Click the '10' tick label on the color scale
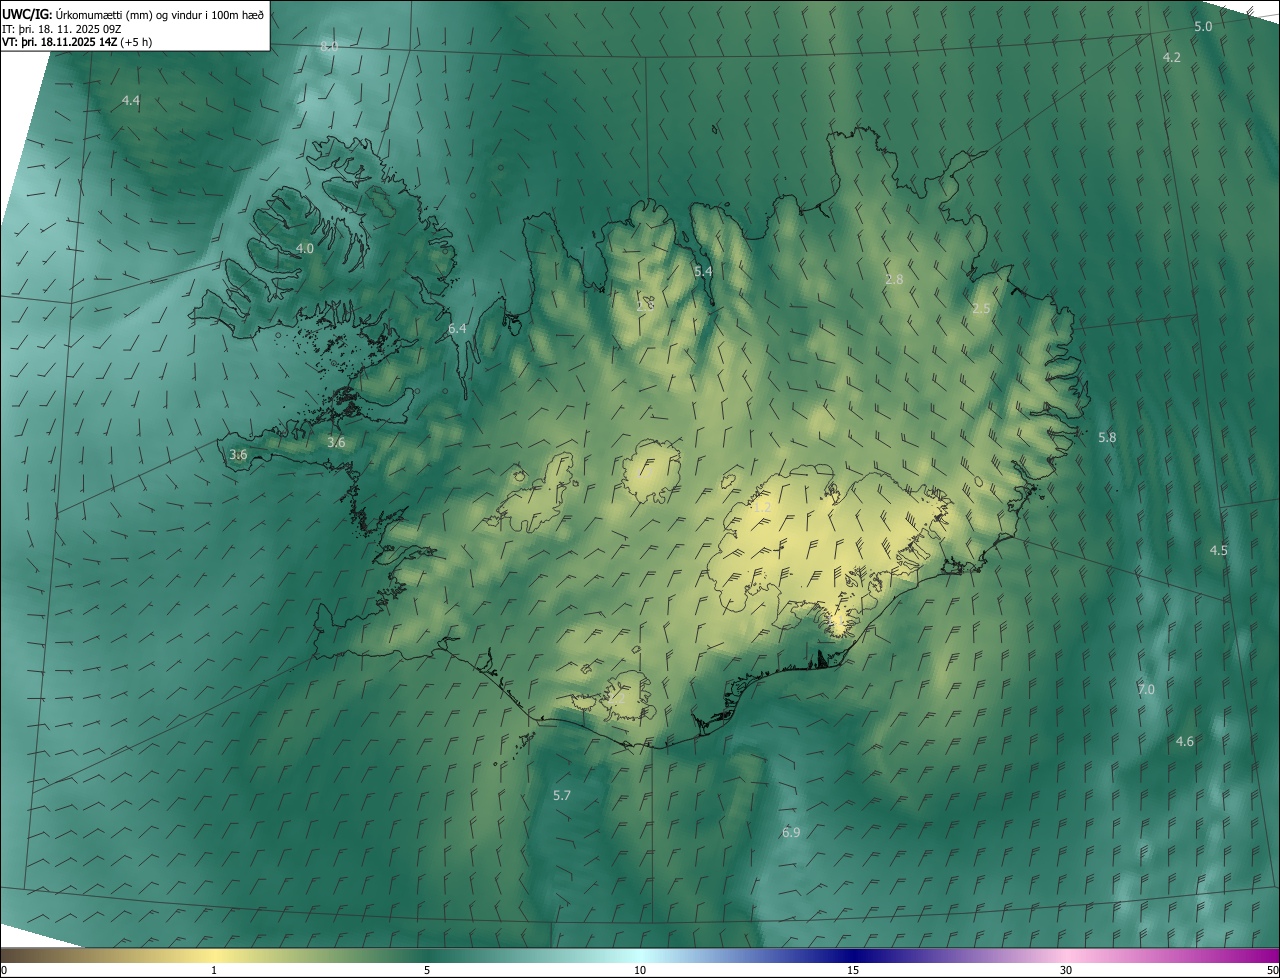Screen dimensions: 1280x978 tap(640, 971)
